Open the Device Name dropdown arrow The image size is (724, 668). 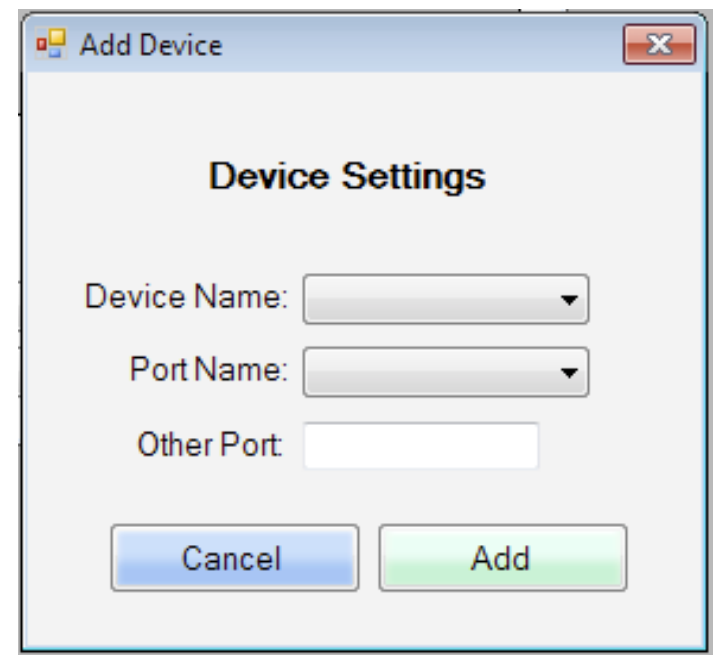(x=569, y=299)
